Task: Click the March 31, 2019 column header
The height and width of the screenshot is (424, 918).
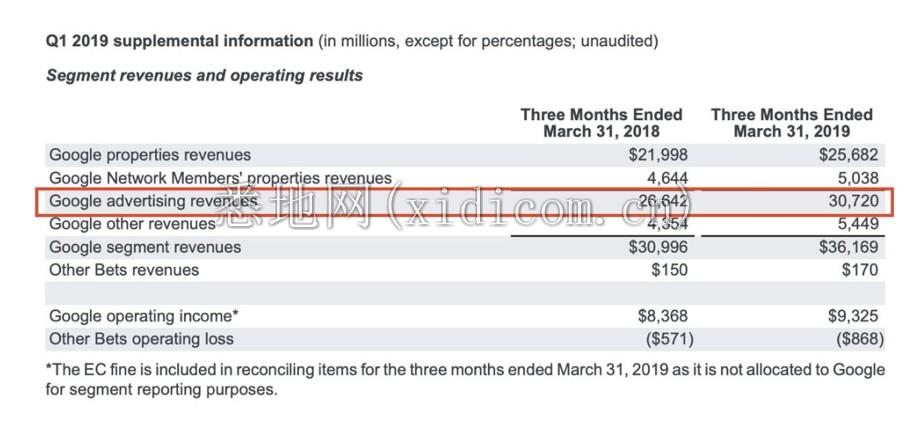Action: coord(792,122)
